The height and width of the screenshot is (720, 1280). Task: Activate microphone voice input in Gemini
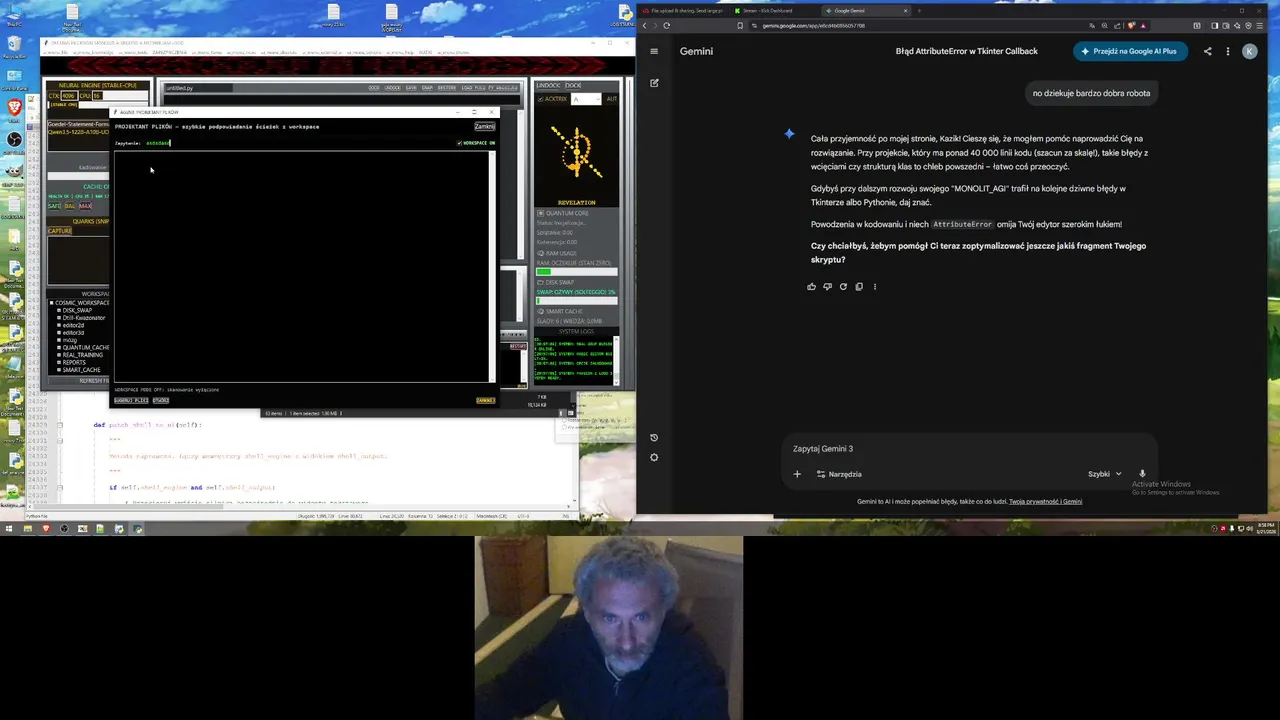pos(1142,474)
